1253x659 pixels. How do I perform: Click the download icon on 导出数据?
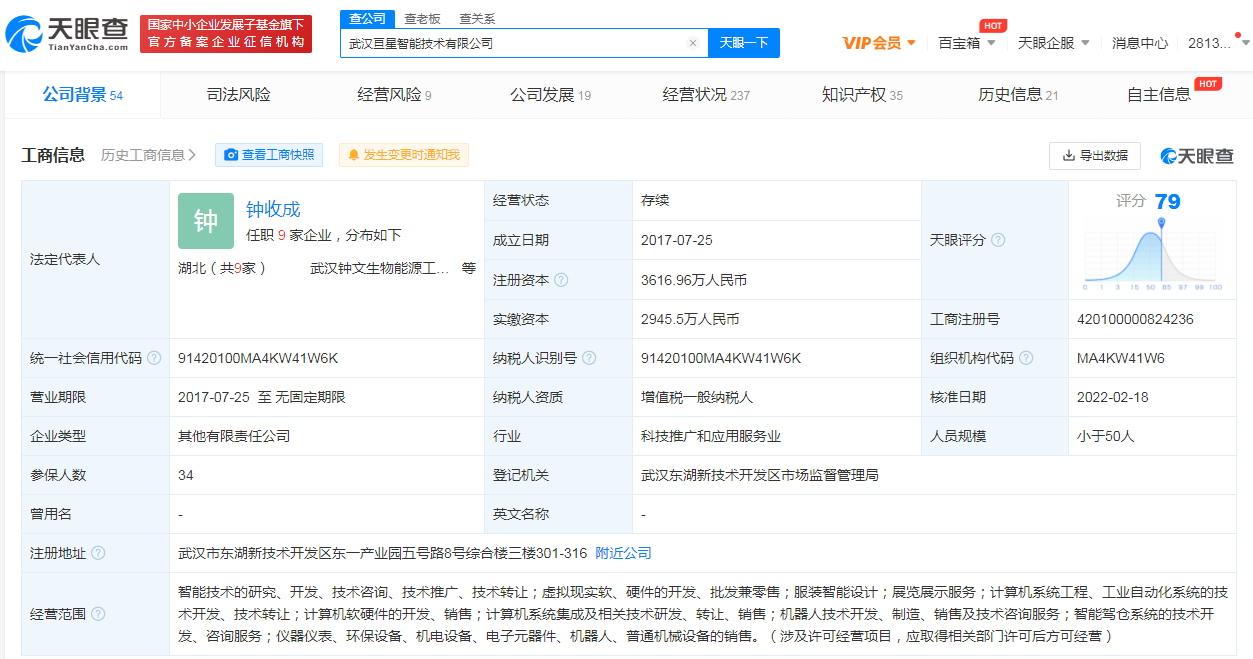pos(1068,155)
